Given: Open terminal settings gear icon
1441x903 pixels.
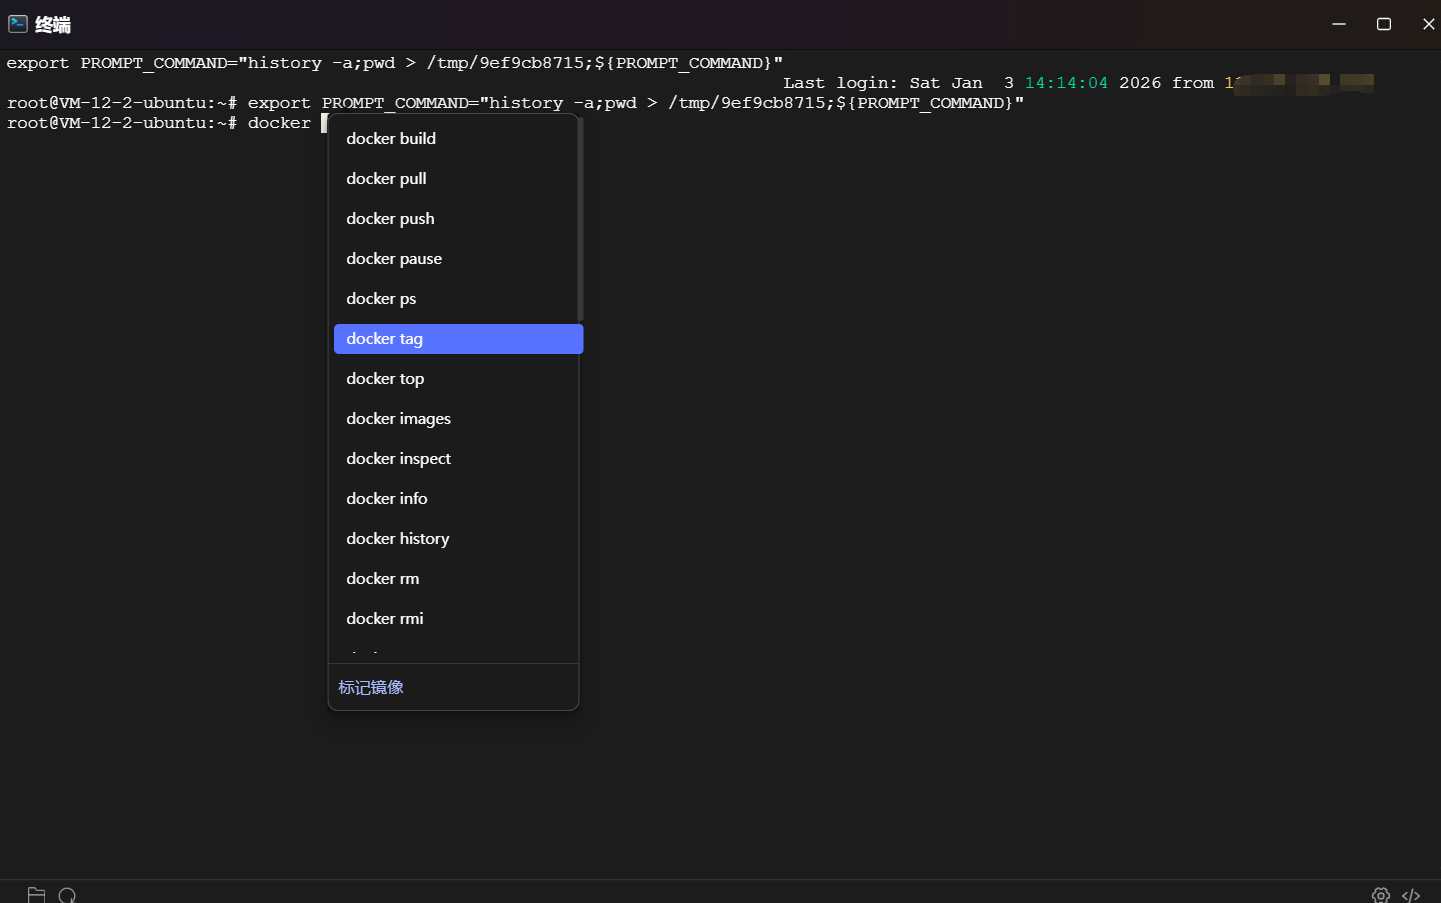Looking at the screenshot, I should pos(1380,894).
